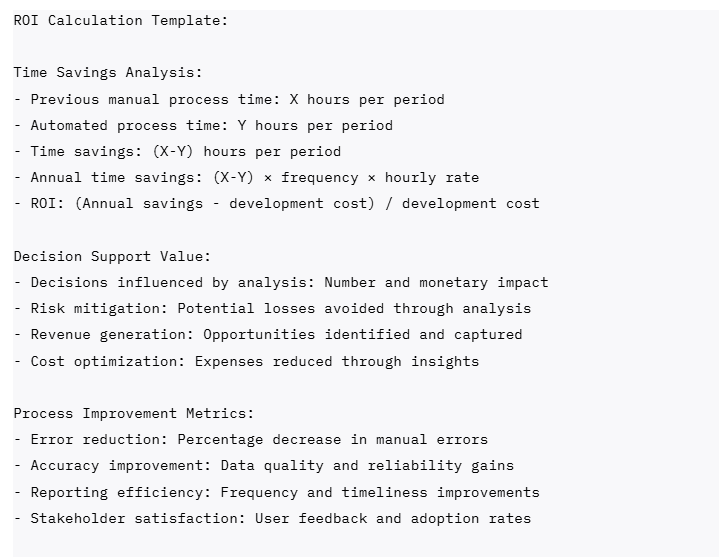This screenshot has width=719, height=557.
Task: Click the ROI formula line with development cost
Action: [276, 203]
